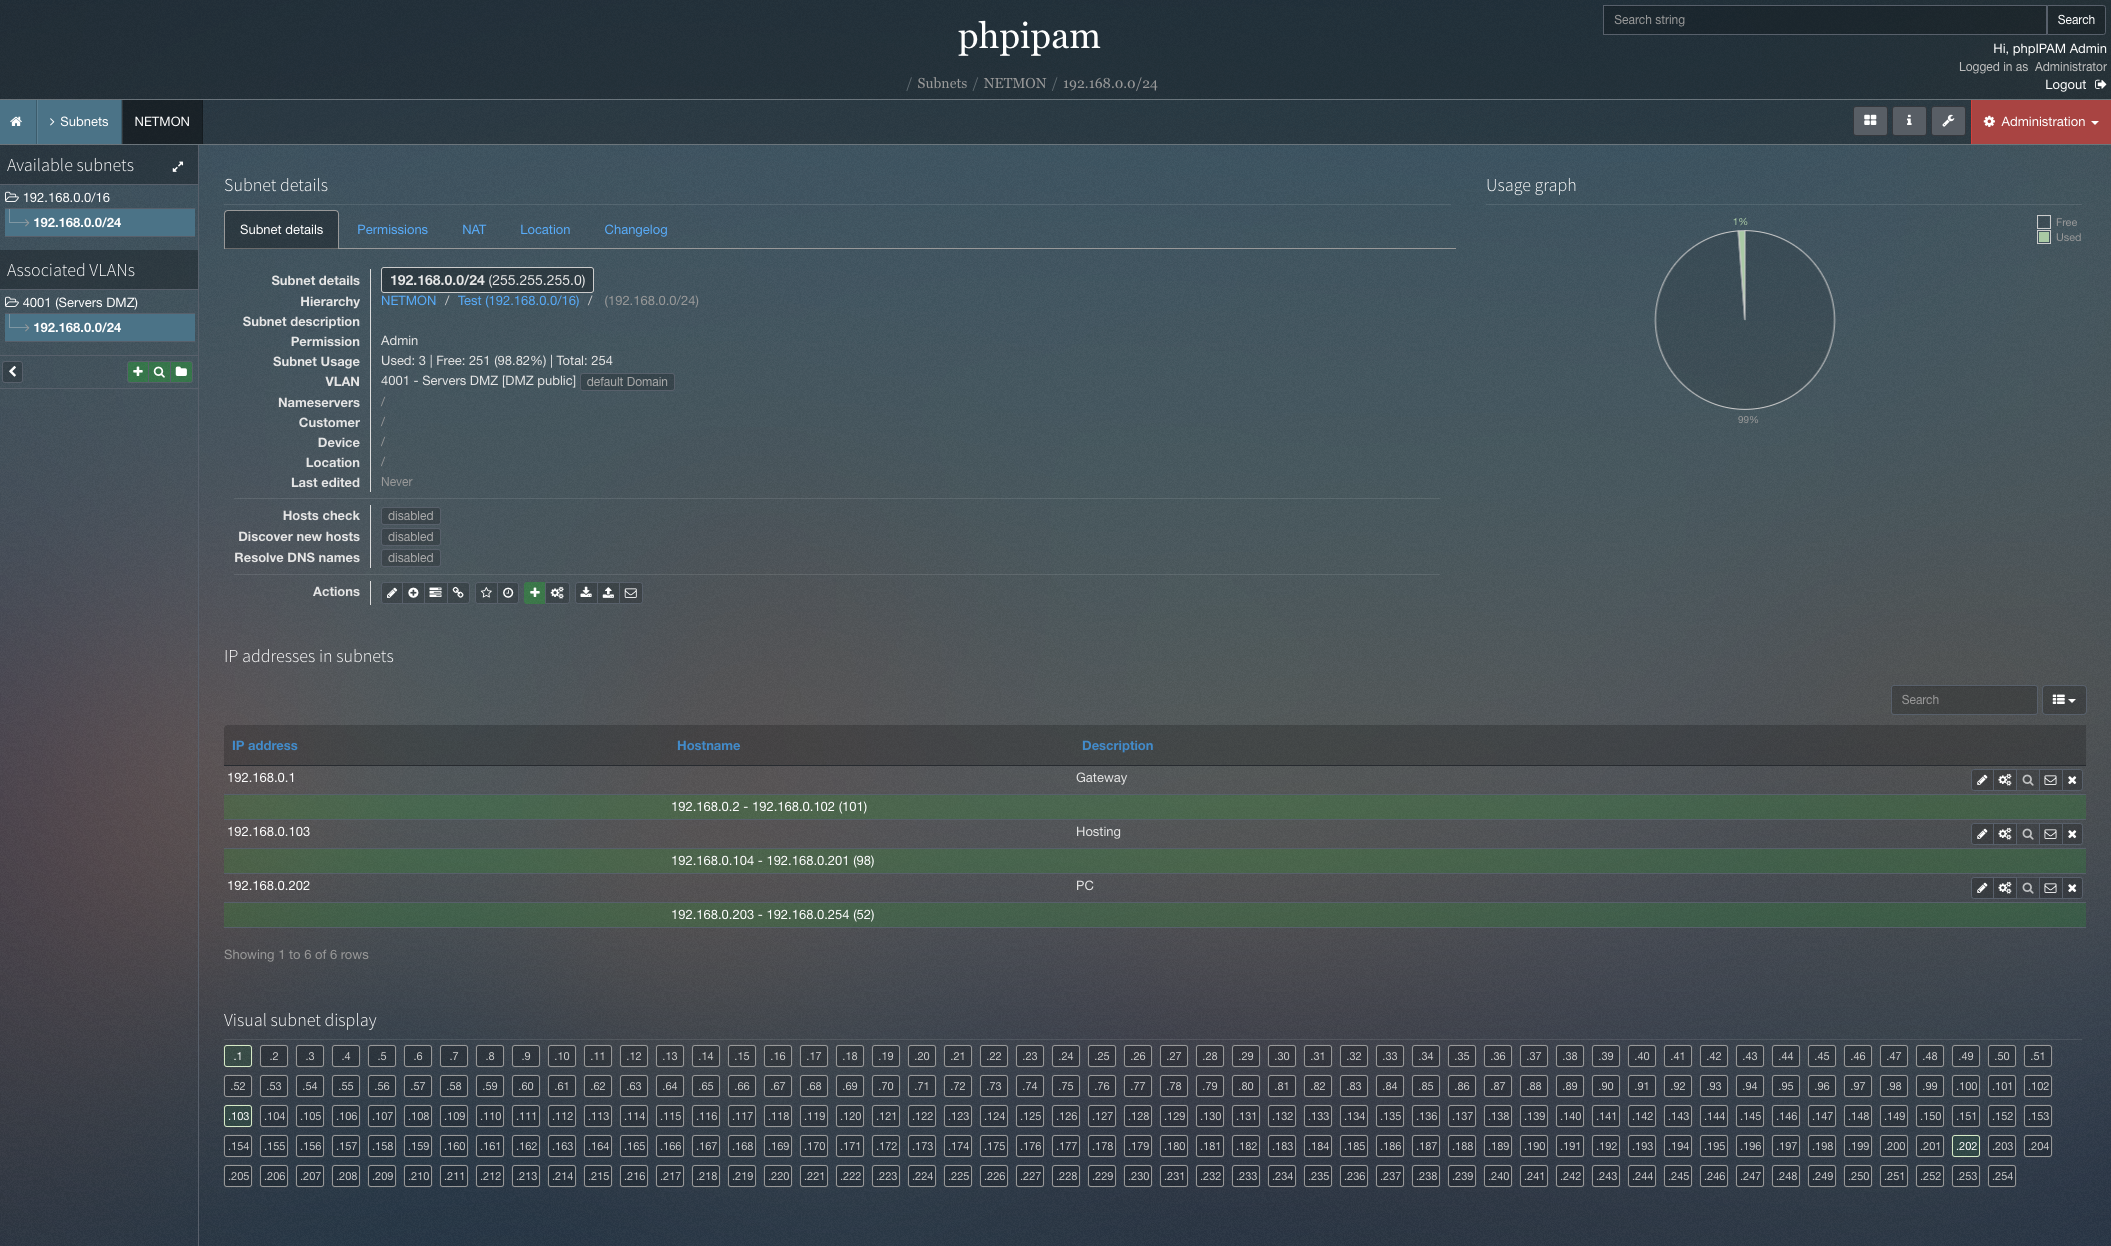Add subnet with sidebar green plus
This screenshot has height=1246, width=2111.
(138, 372)
